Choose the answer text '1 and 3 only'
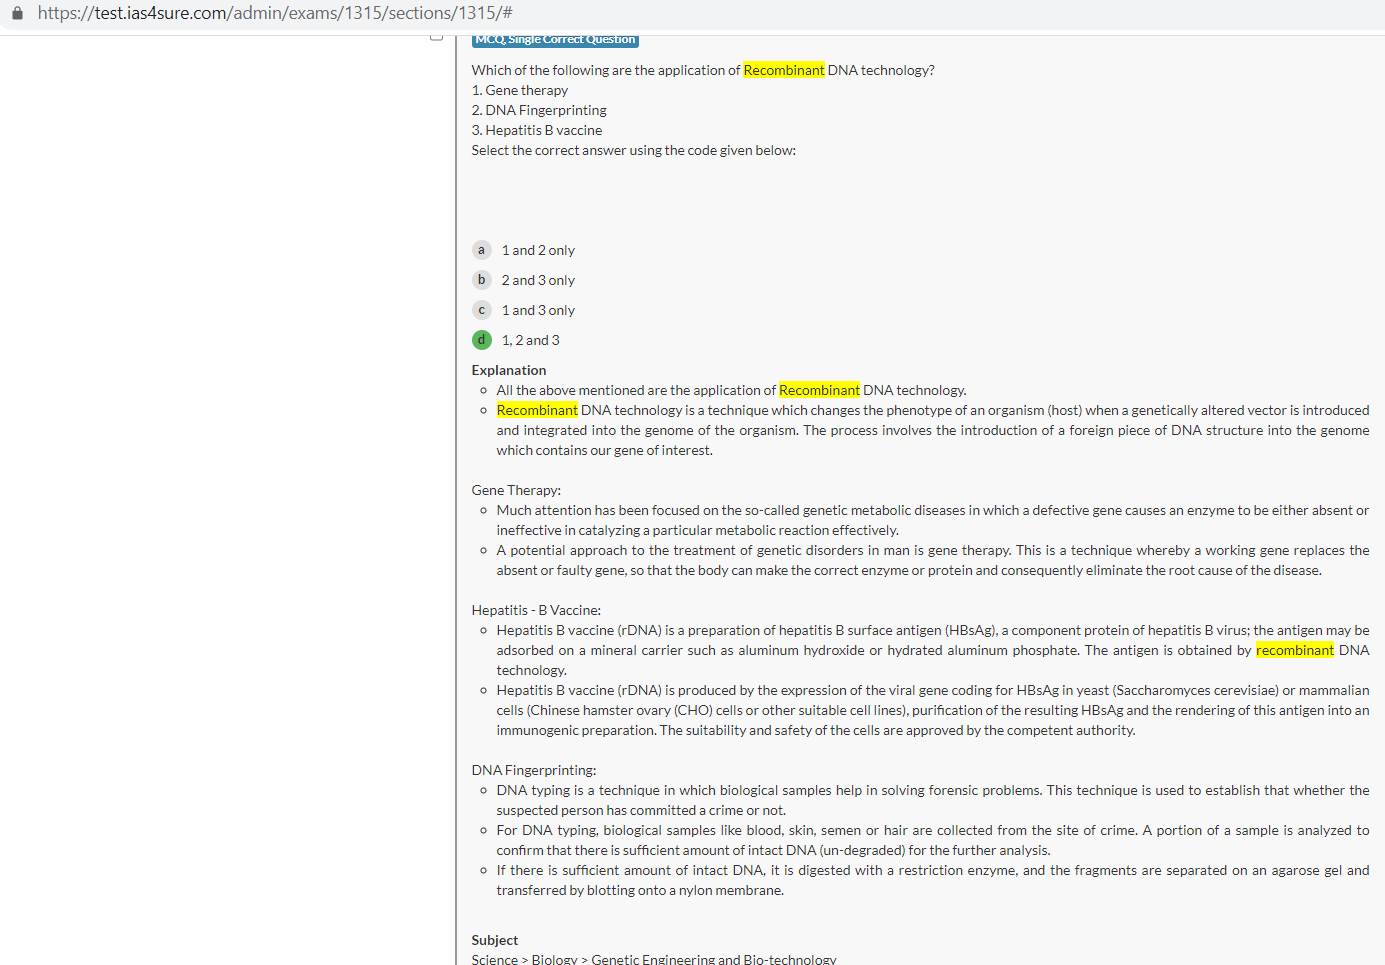The height and width of the screenshot is (965, 1385). coord(538,310)
